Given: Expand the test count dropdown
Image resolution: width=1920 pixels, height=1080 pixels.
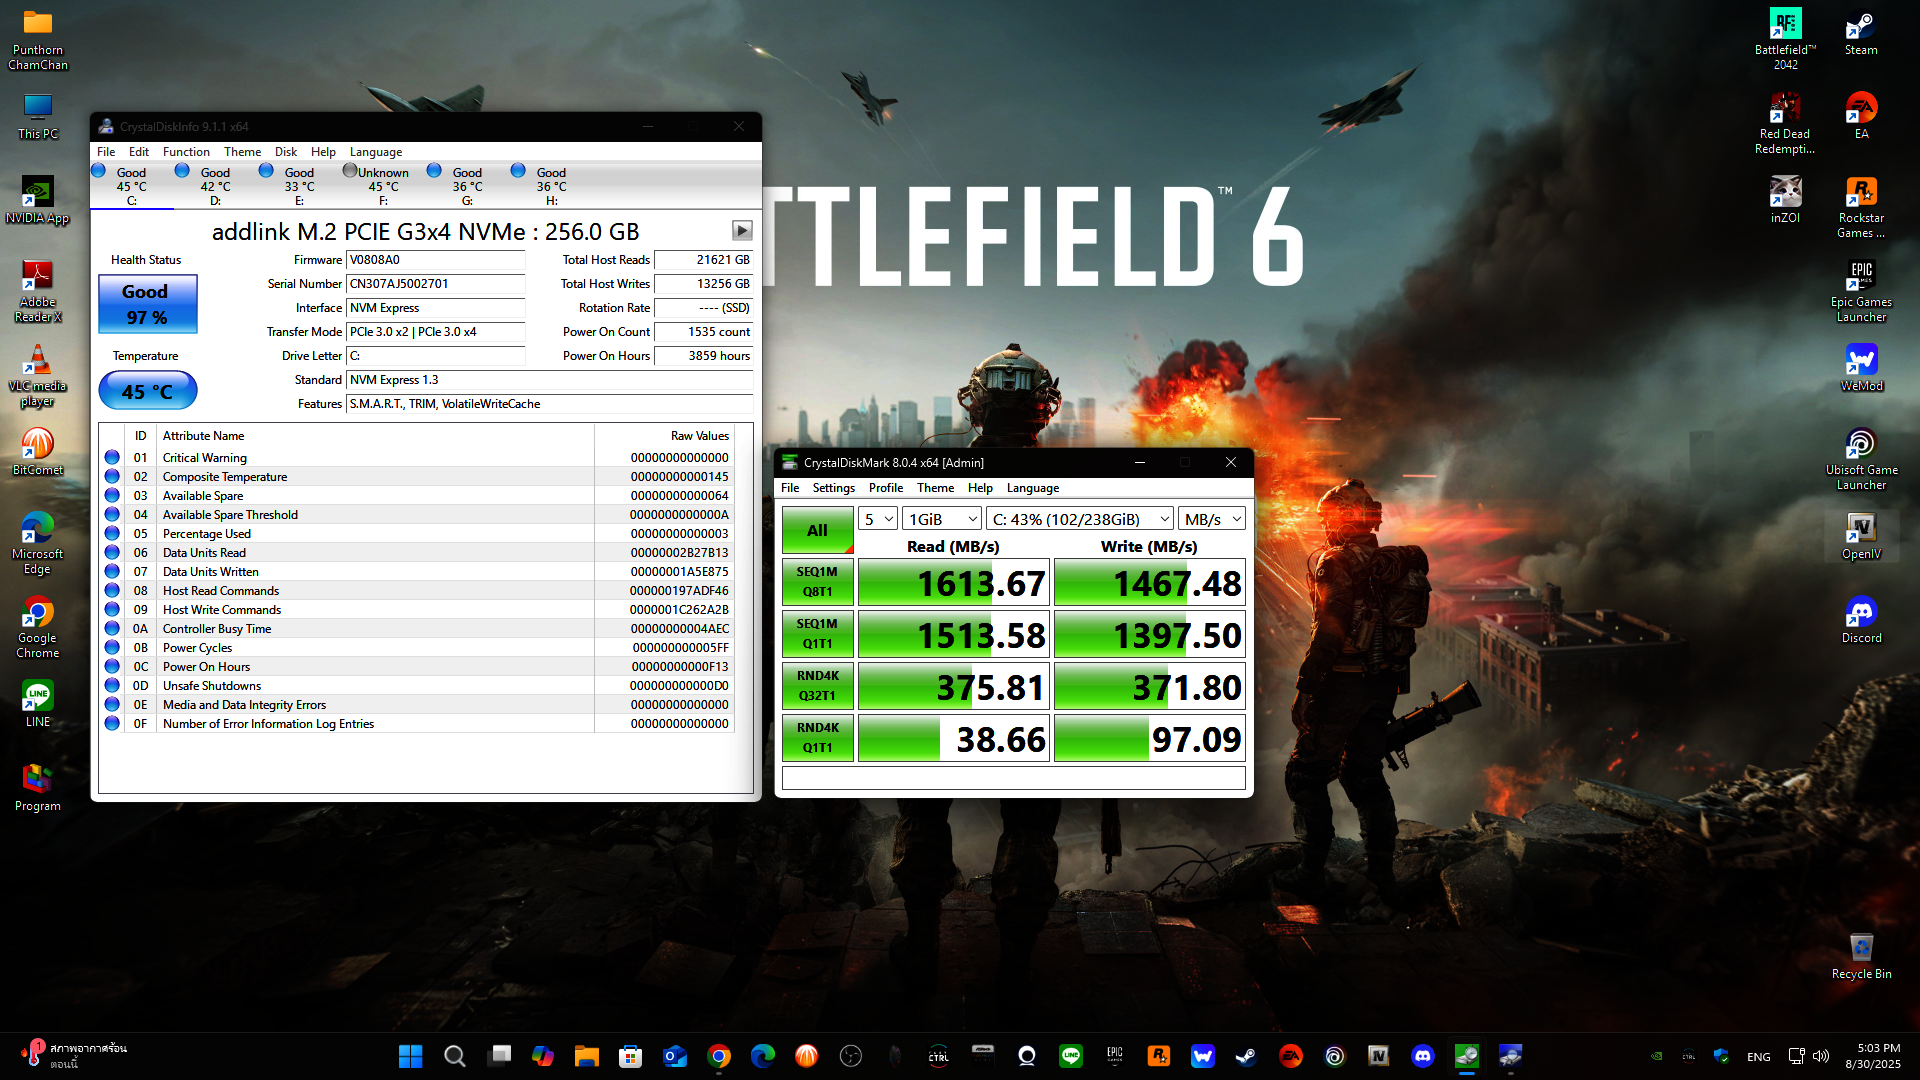Looking at the screenshot, I should 878,519.
